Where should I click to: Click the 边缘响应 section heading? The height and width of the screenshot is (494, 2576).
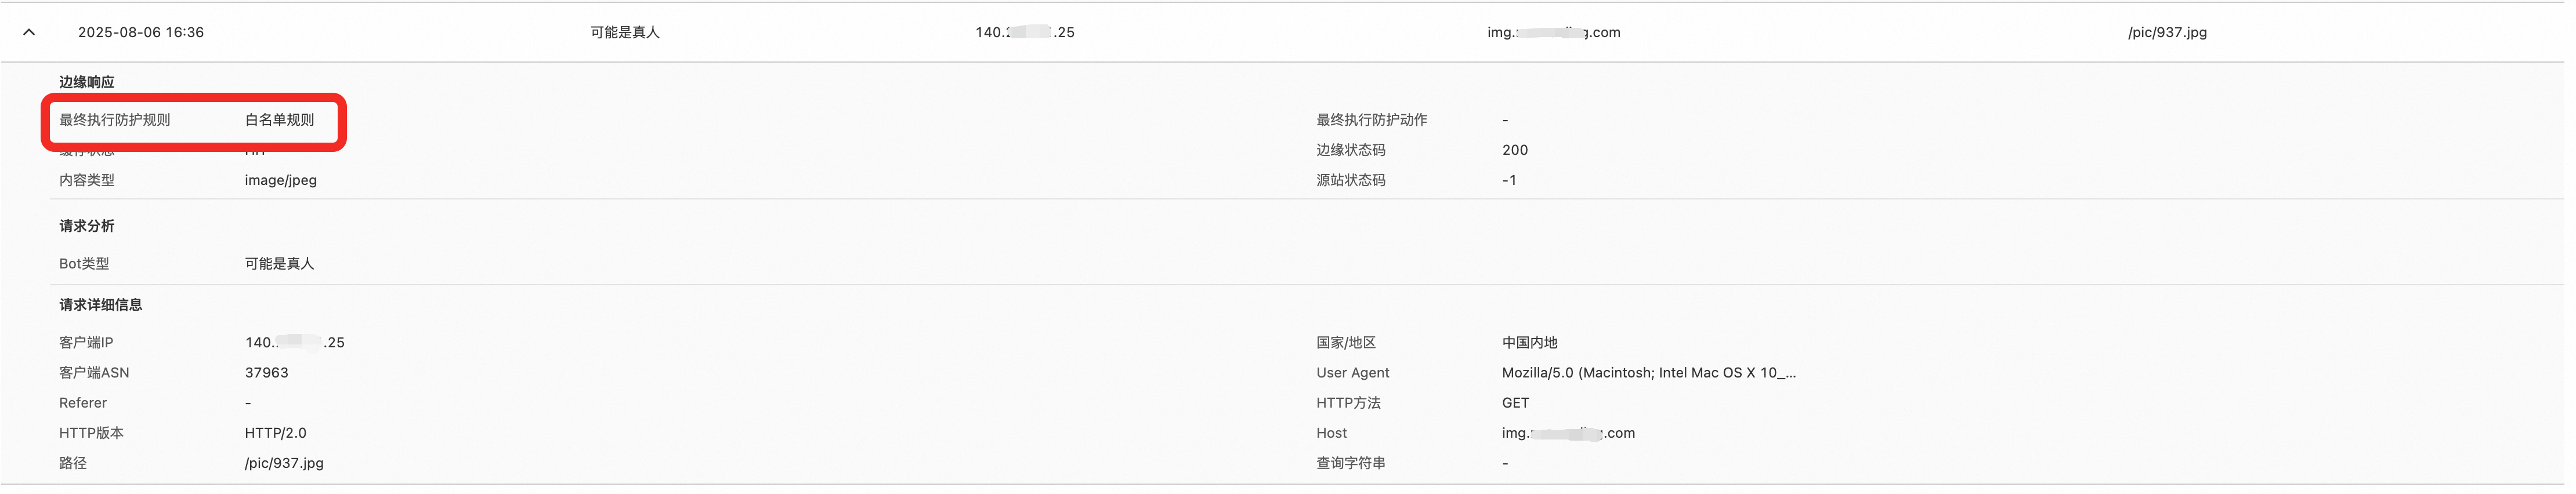86,82
